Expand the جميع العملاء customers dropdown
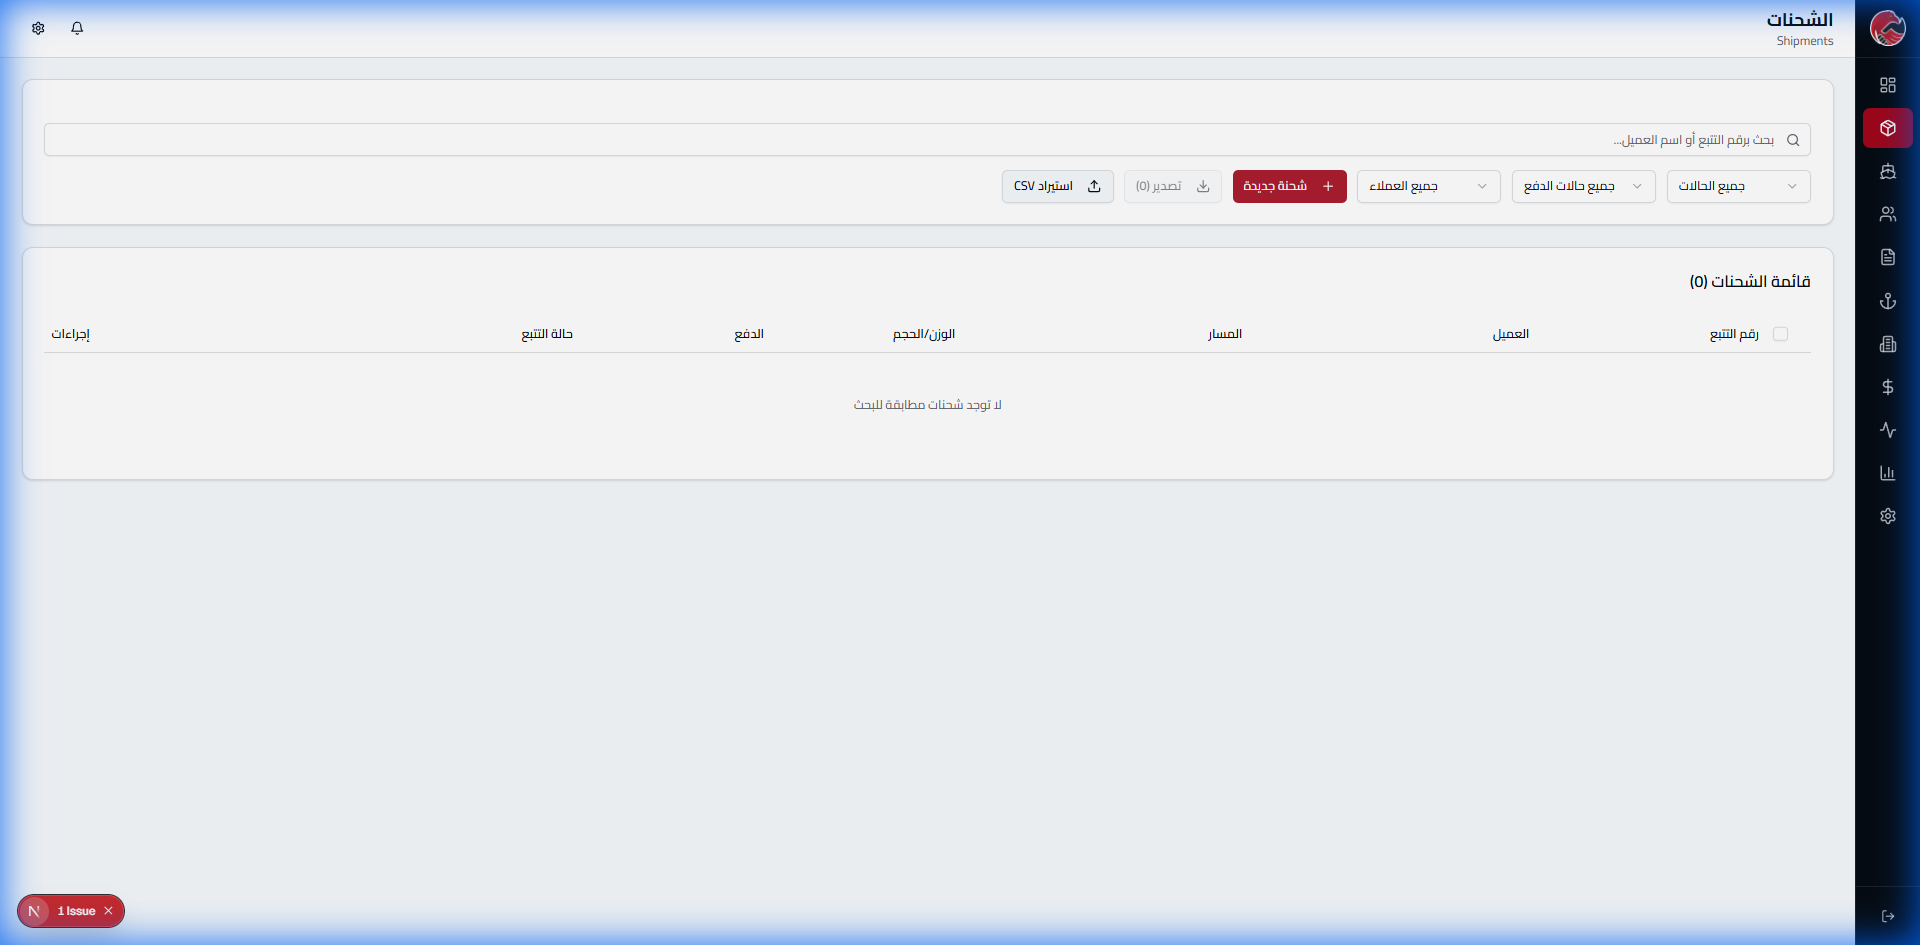The width and height of the screenshot is (1920, 945). tap(1428, 186)
